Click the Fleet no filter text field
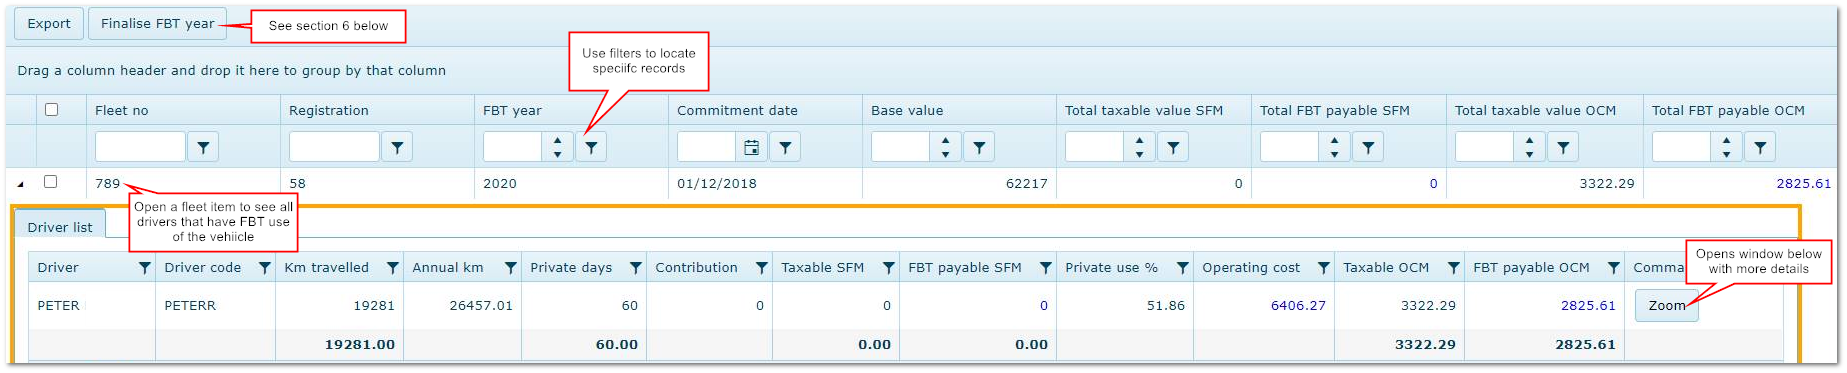 point(140,147)
